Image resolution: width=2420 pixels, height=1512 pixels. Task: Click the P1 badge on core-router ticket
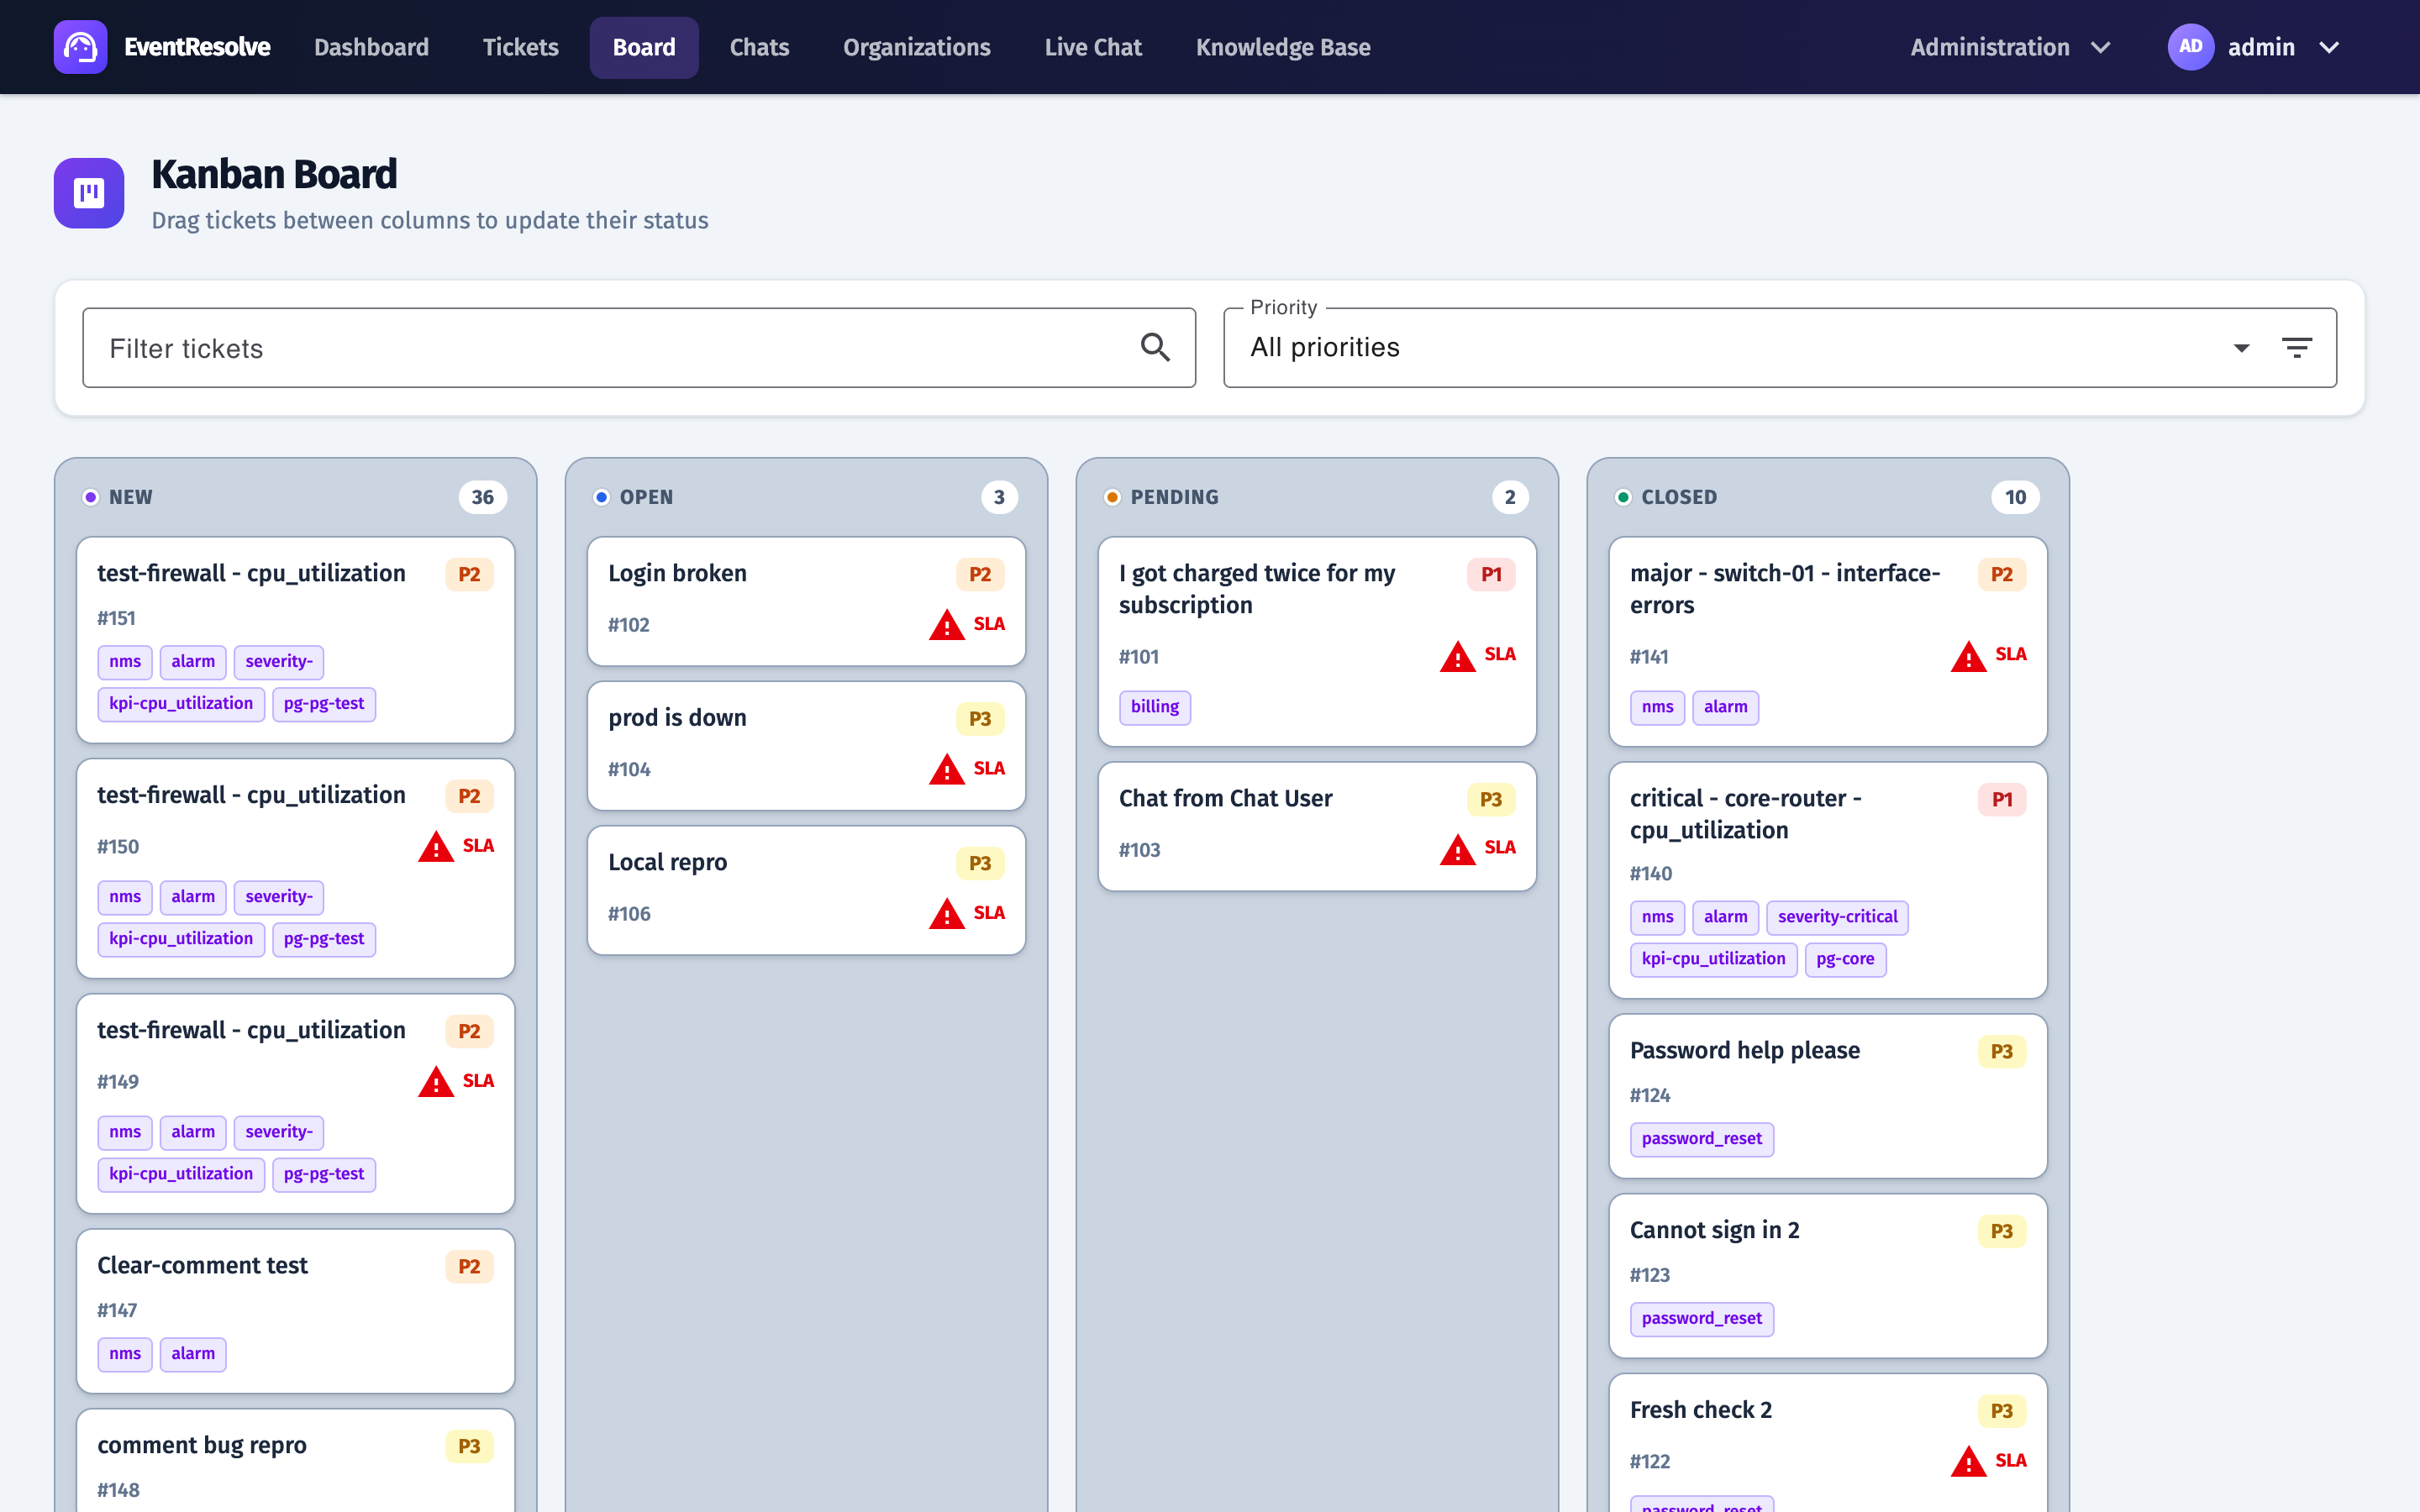2002,800
